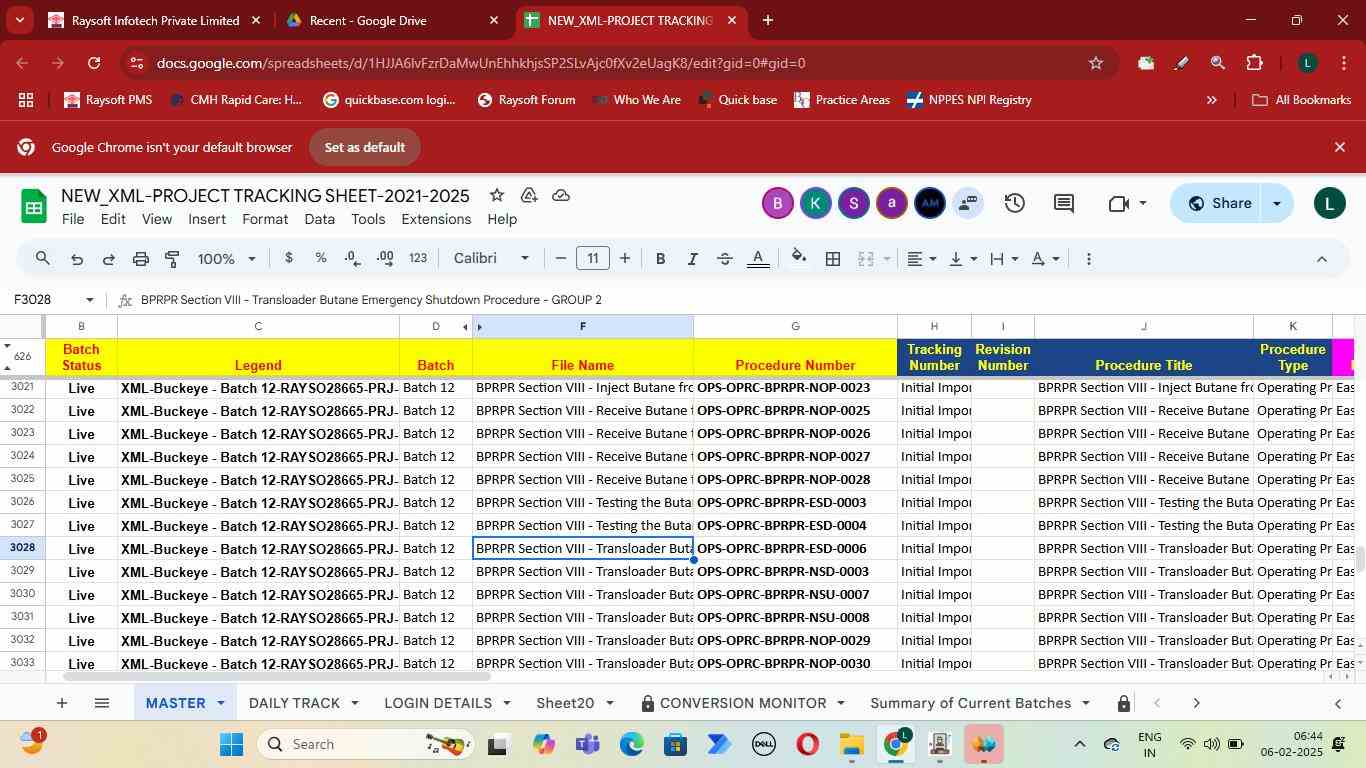Click the Undo icon in toolbar
The image size is (1366, 768).
76,259
